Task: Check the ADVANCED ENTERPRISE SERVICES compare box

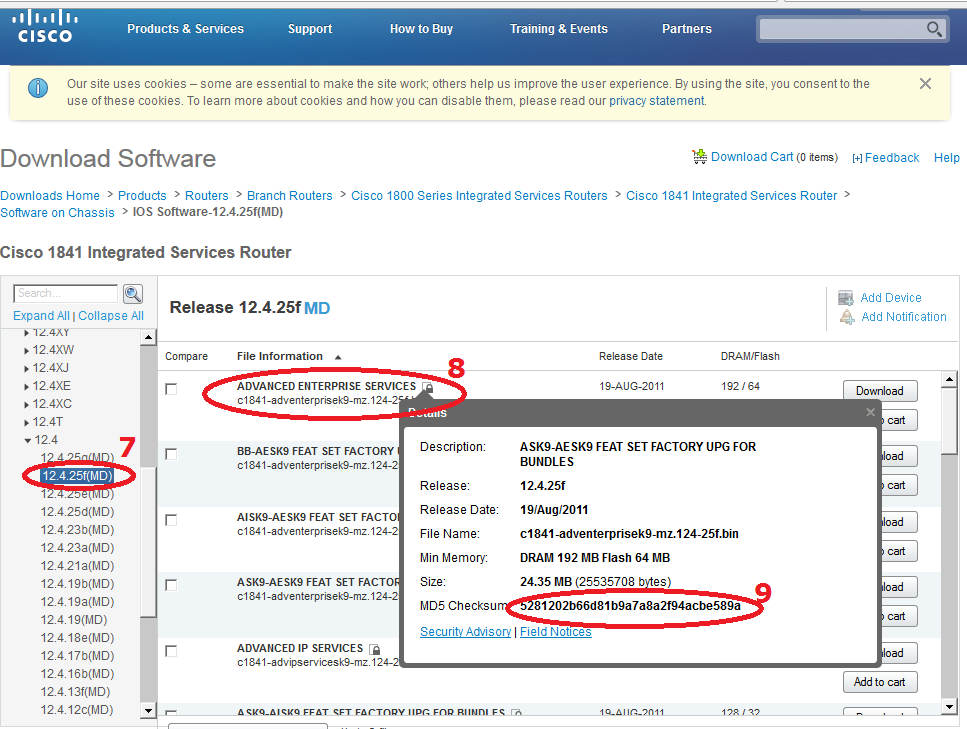Action: coord(171,389)
